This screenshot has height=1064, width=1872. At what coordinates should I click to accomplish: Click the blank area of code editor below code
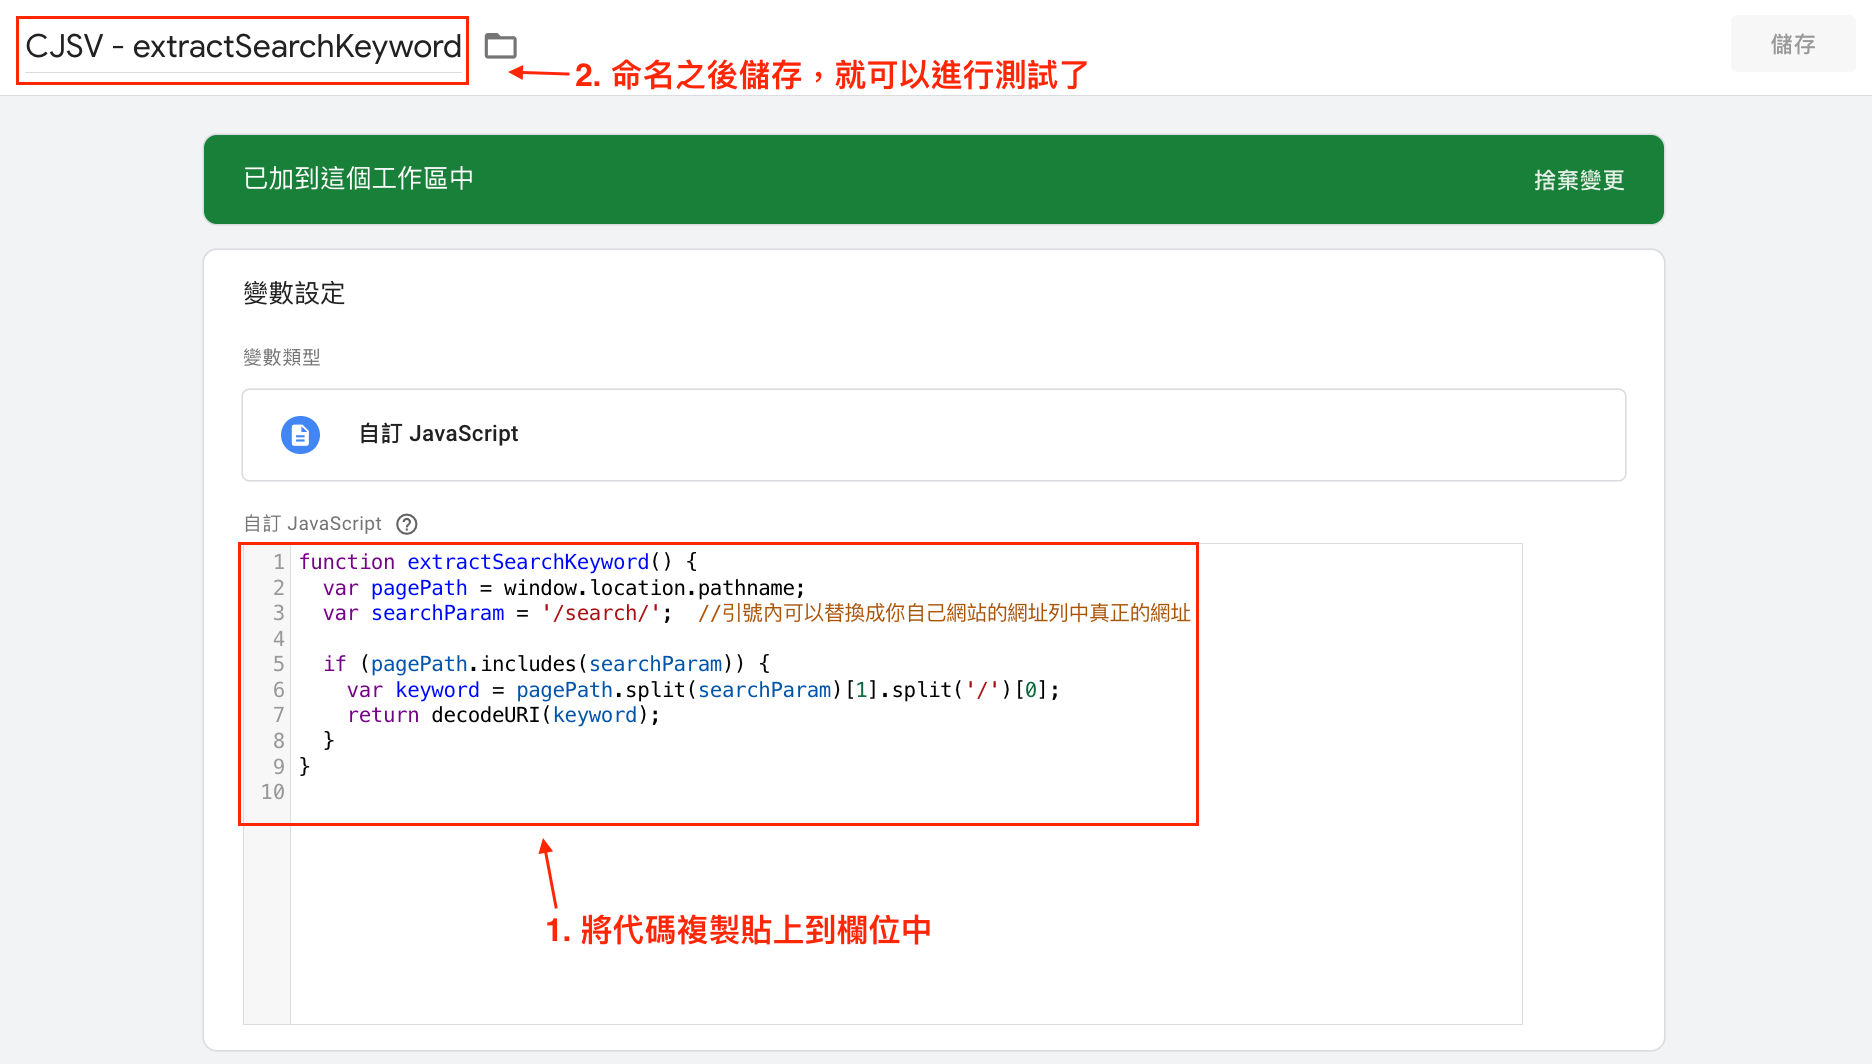(906, 920)
